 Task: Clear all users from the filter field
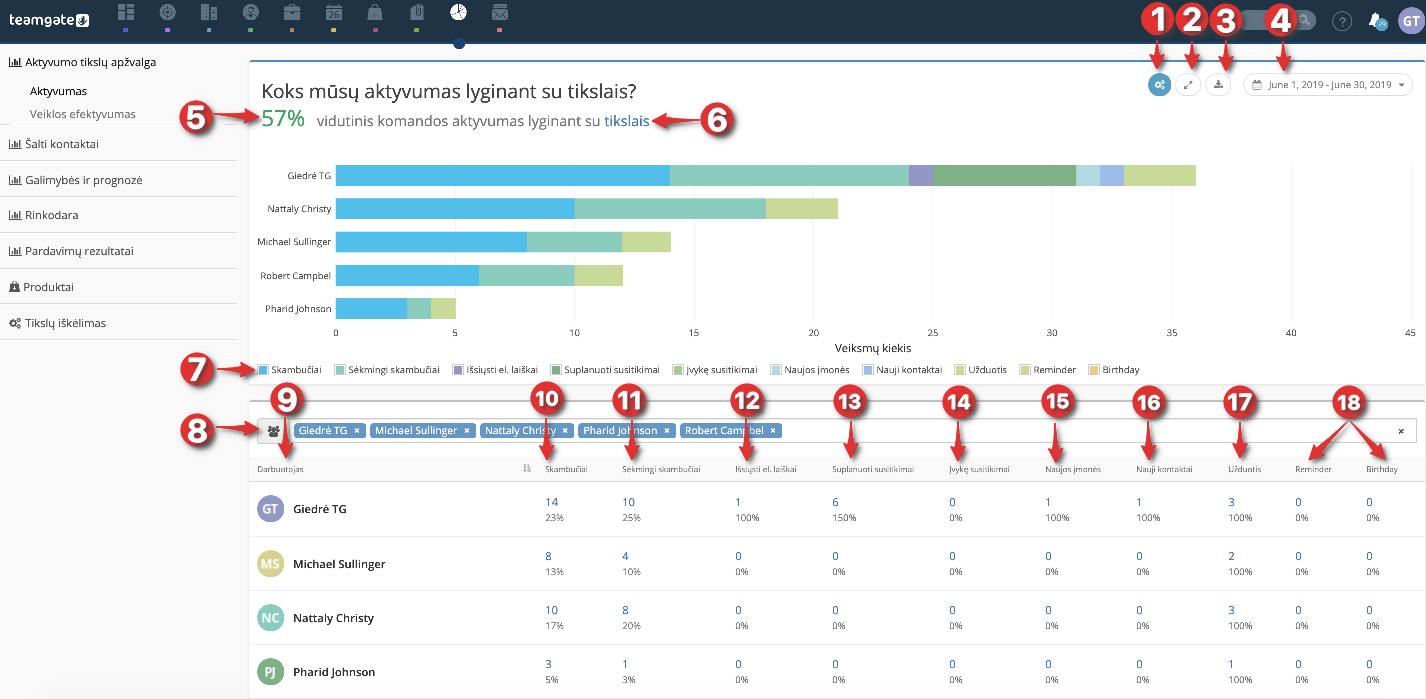[x=1401, y=431]
